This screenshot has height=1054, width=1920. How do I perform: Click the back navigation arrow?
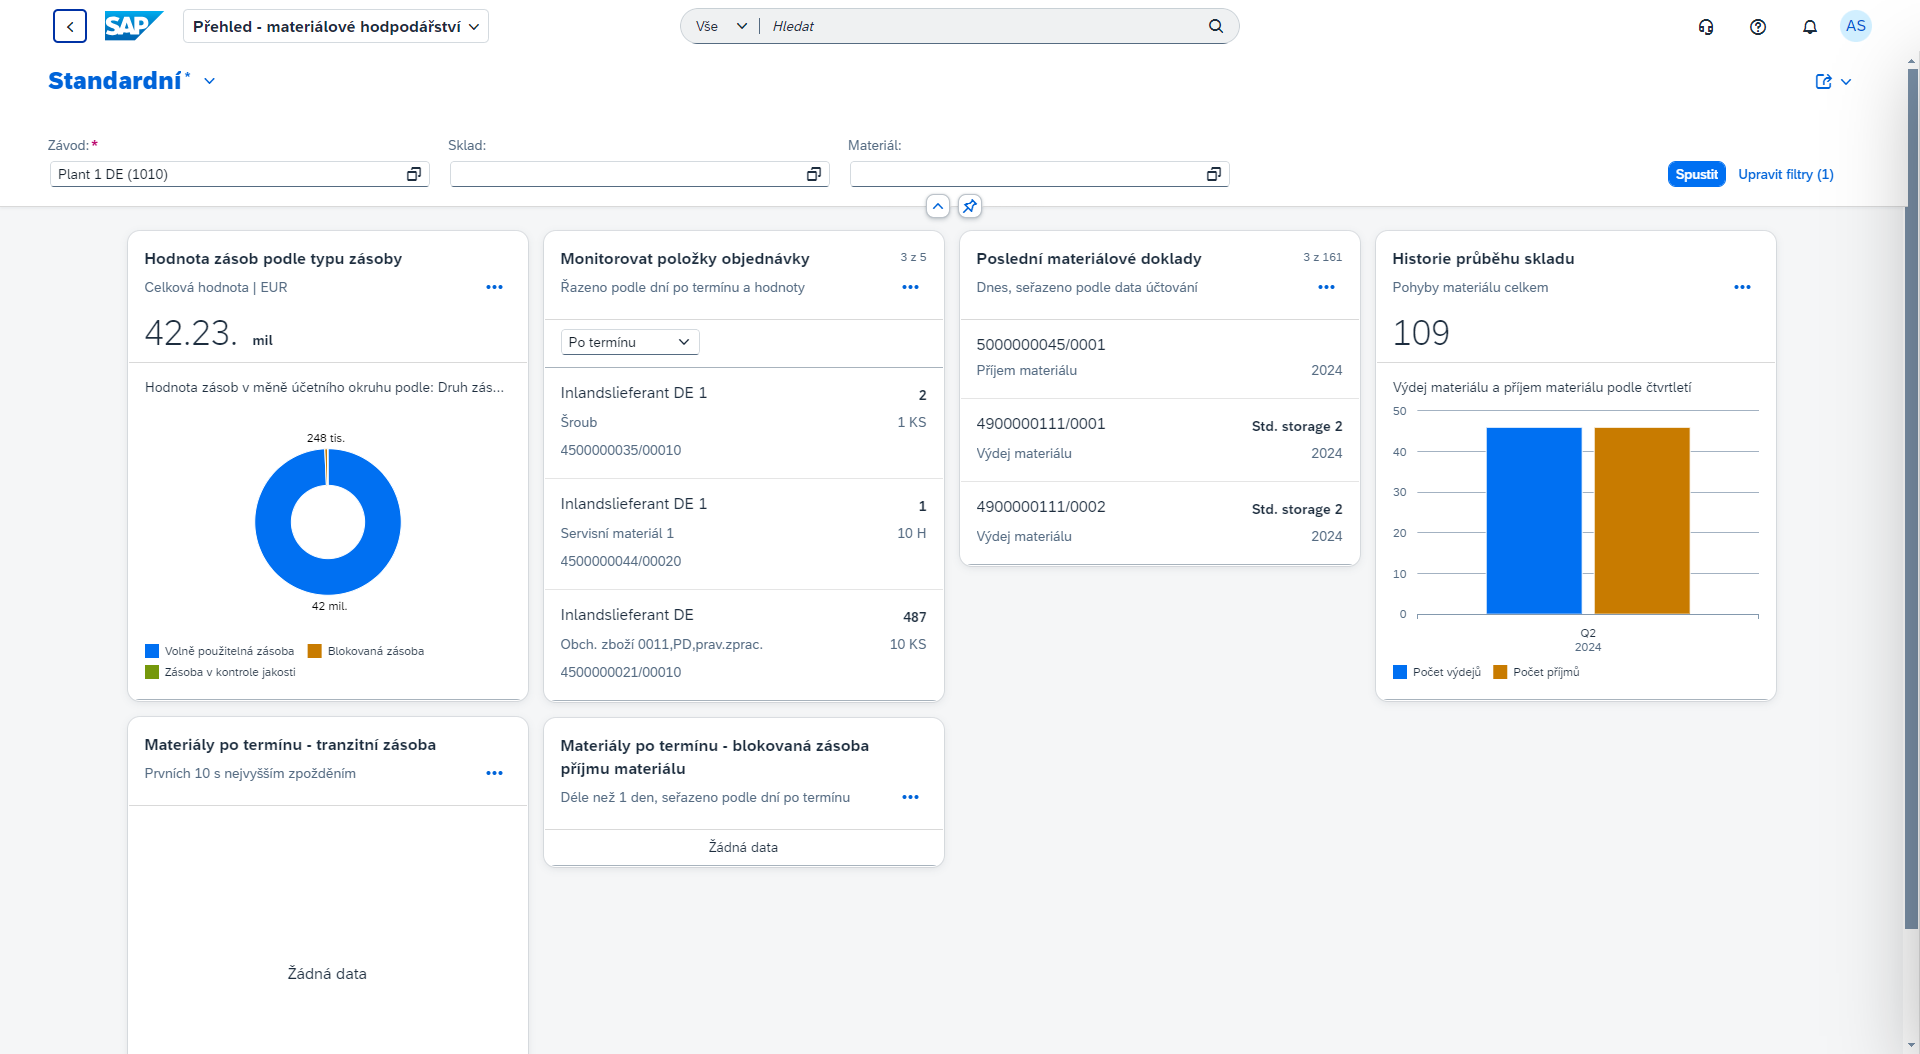69,26
